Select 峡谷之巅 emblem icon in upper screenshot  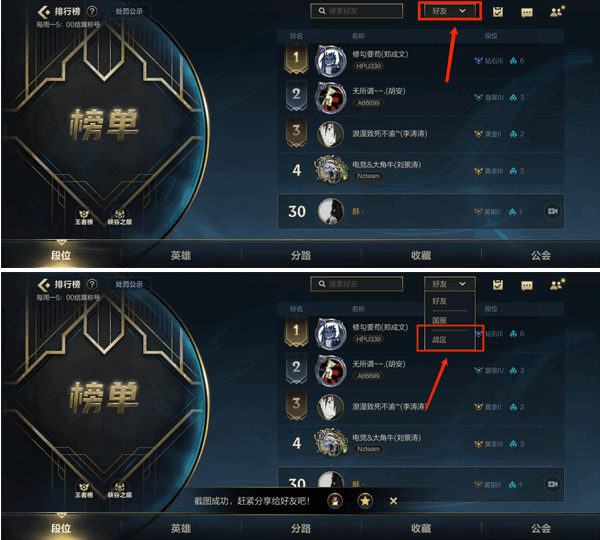(119, 217)
